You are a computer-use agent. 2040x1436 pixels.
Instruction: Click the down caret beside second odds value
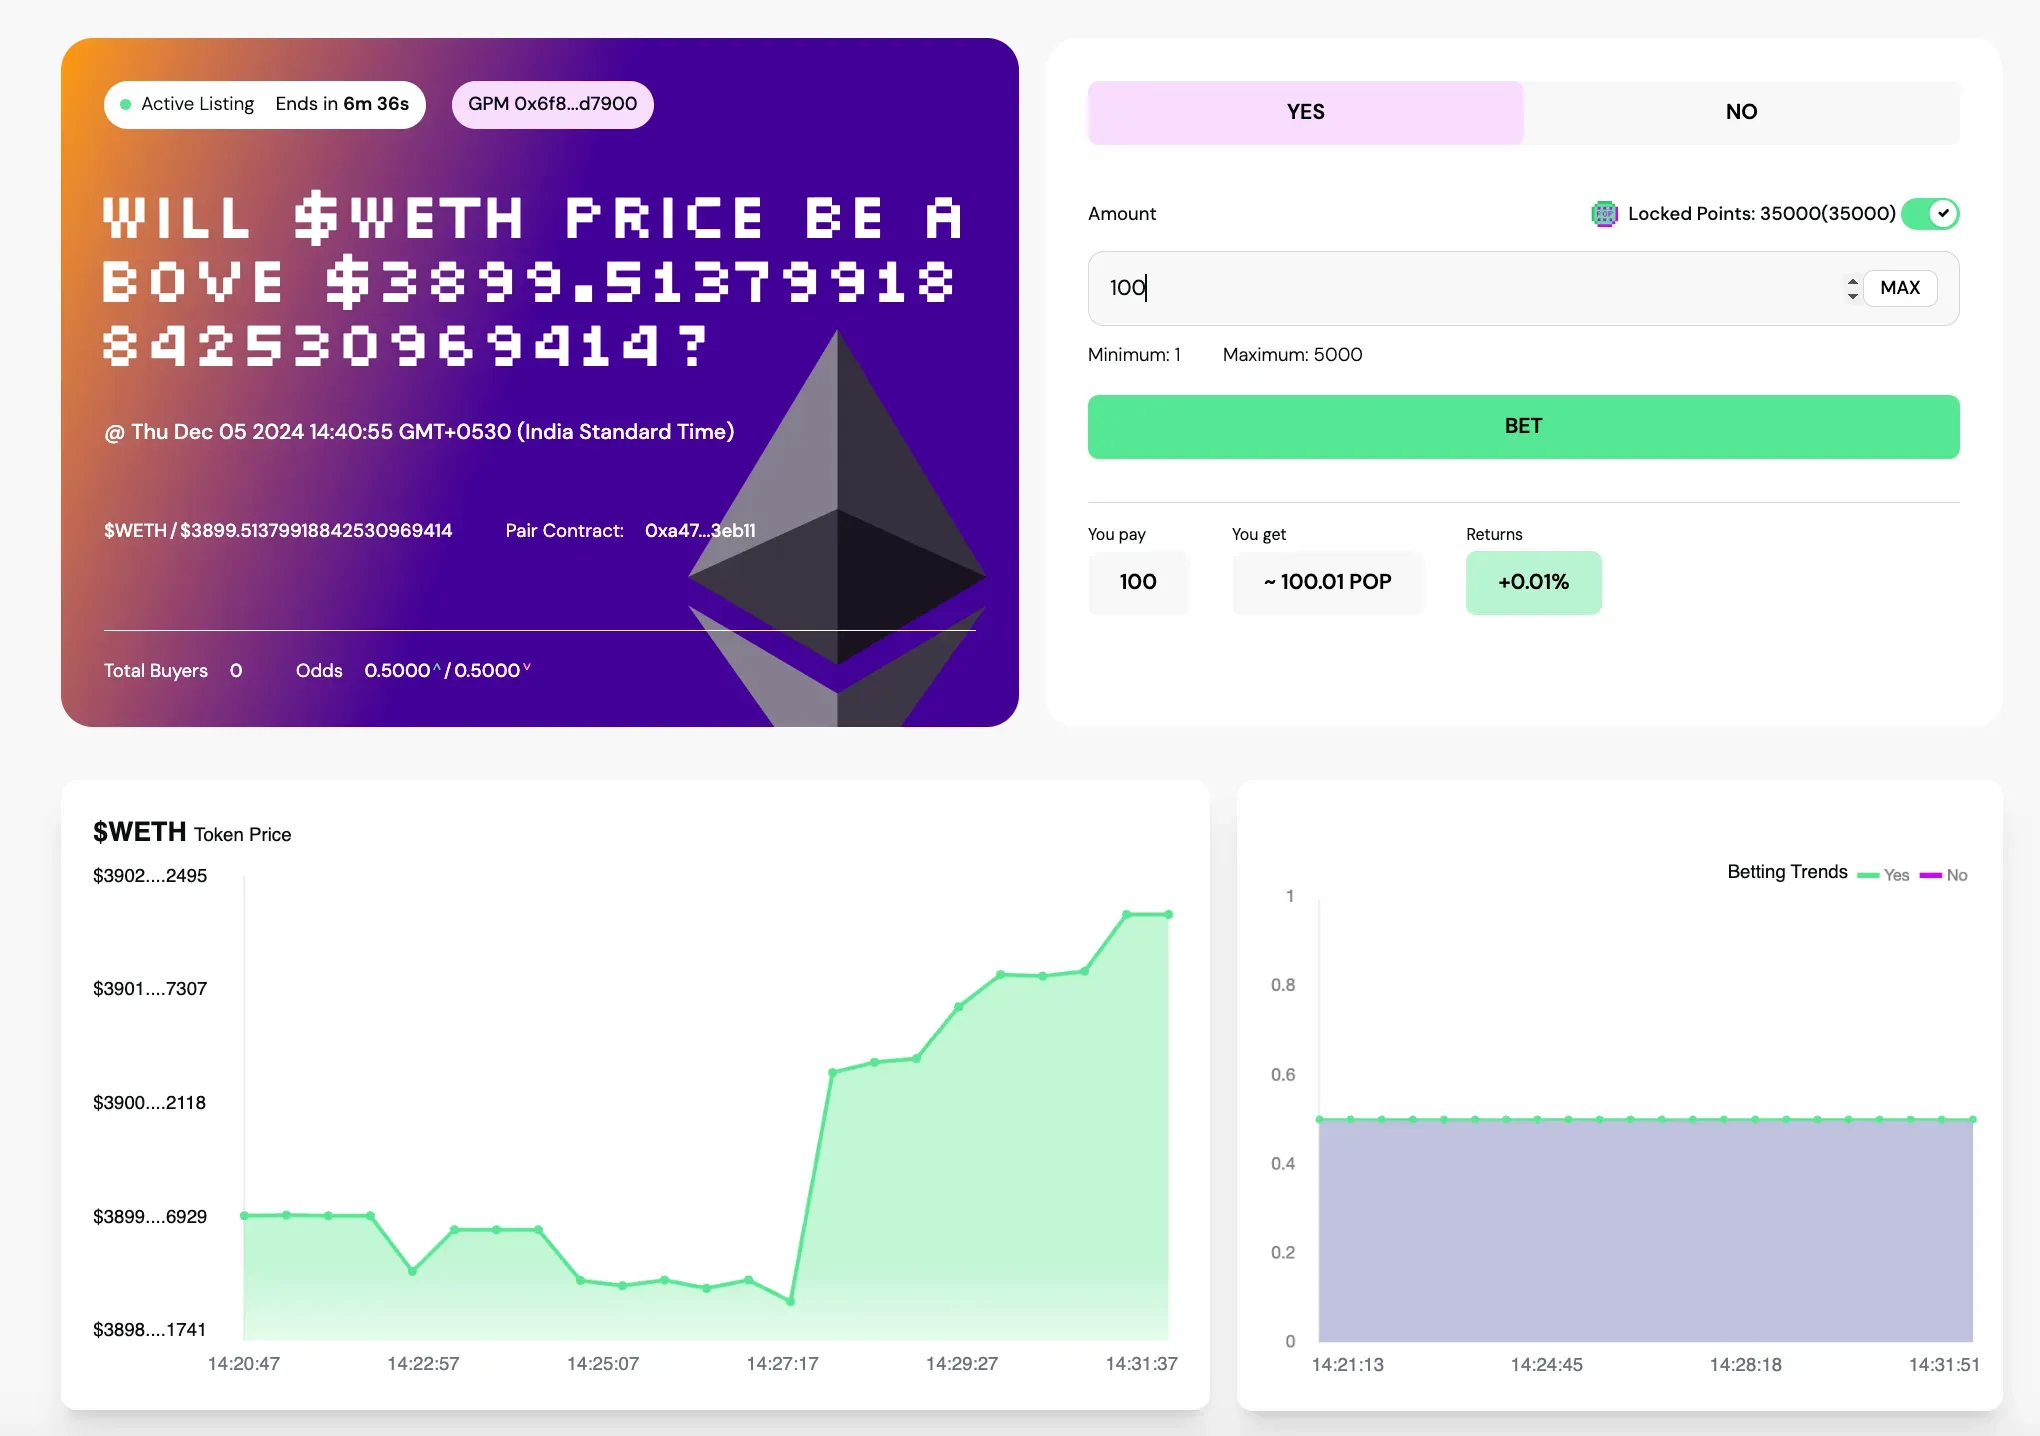pyautogui.click(x=527, y=667)
